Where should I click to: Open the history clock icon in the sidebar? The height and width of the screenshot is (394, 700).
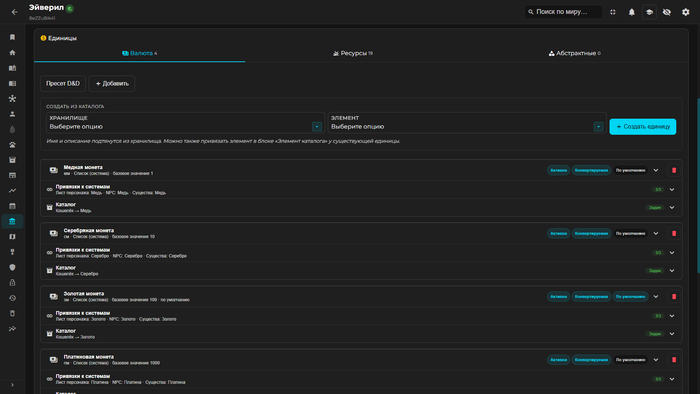point(12,298)
